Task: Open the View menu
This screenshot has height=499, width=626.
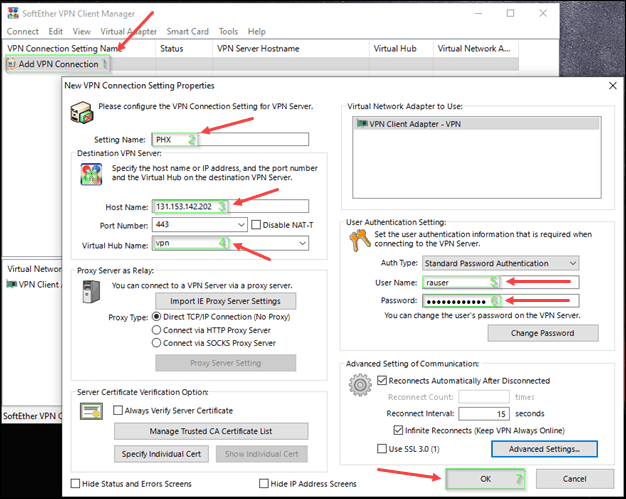Action: tap(81, 32)
